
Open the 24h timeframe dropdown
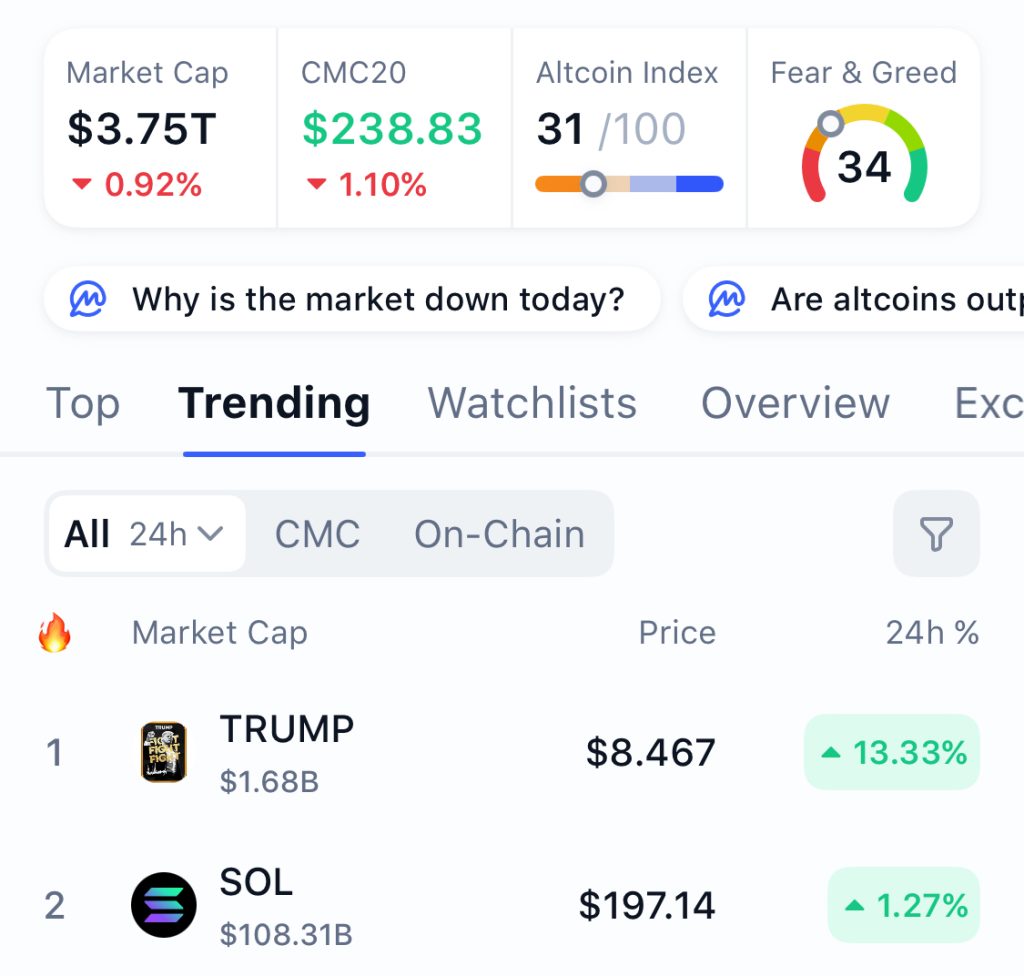(176, 534)
